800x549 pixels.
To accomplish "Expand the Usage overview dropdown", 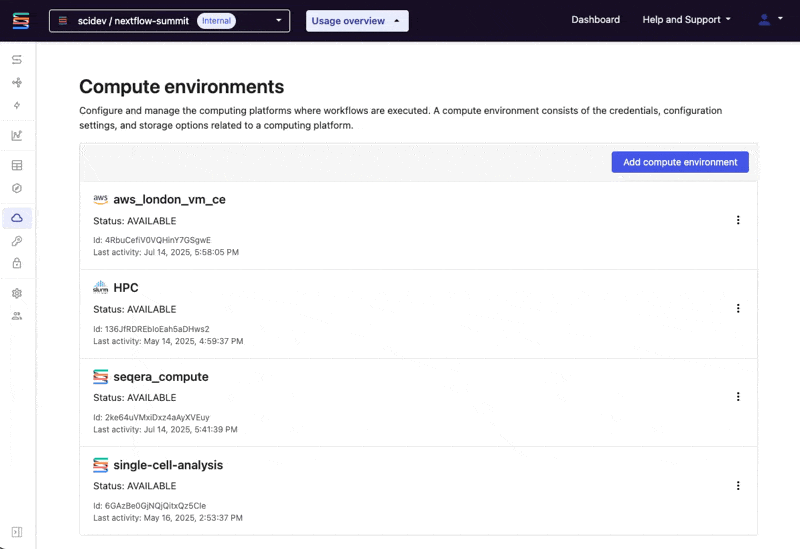I will tap(357, 21).
